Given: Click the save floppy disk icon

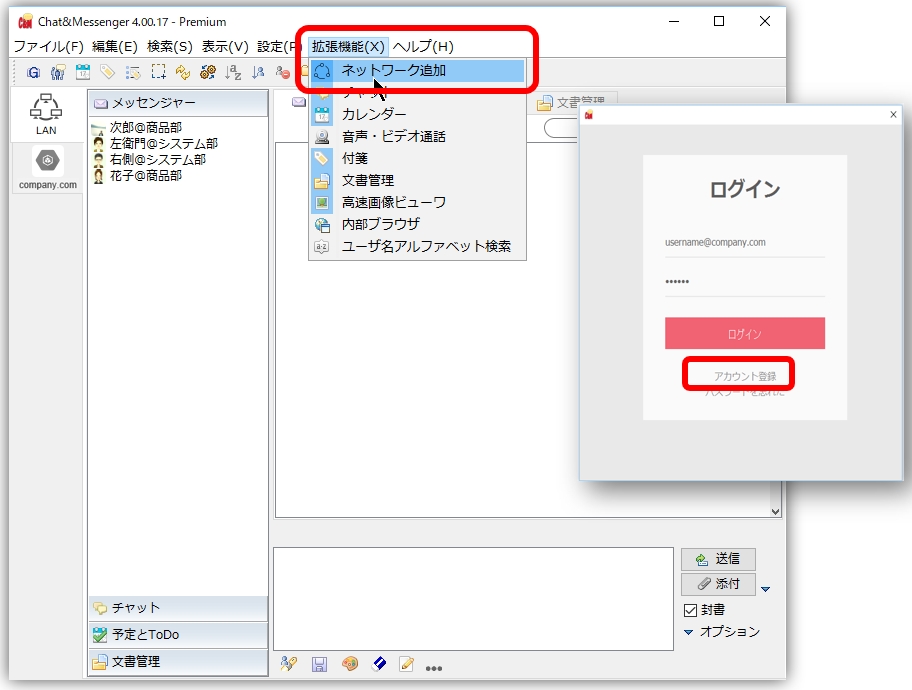Looking at the screenshot, I should (x=319, y=664).
